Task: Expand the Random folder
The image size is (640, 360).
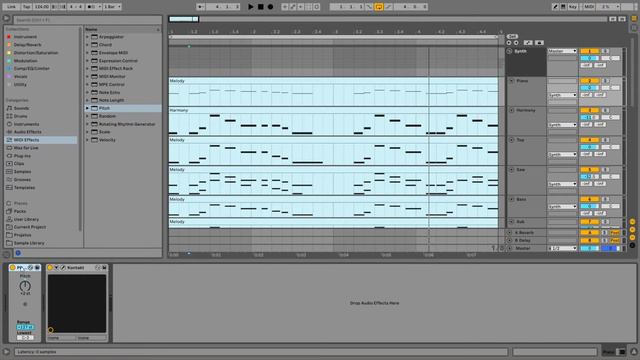Action: pos(87,116)
